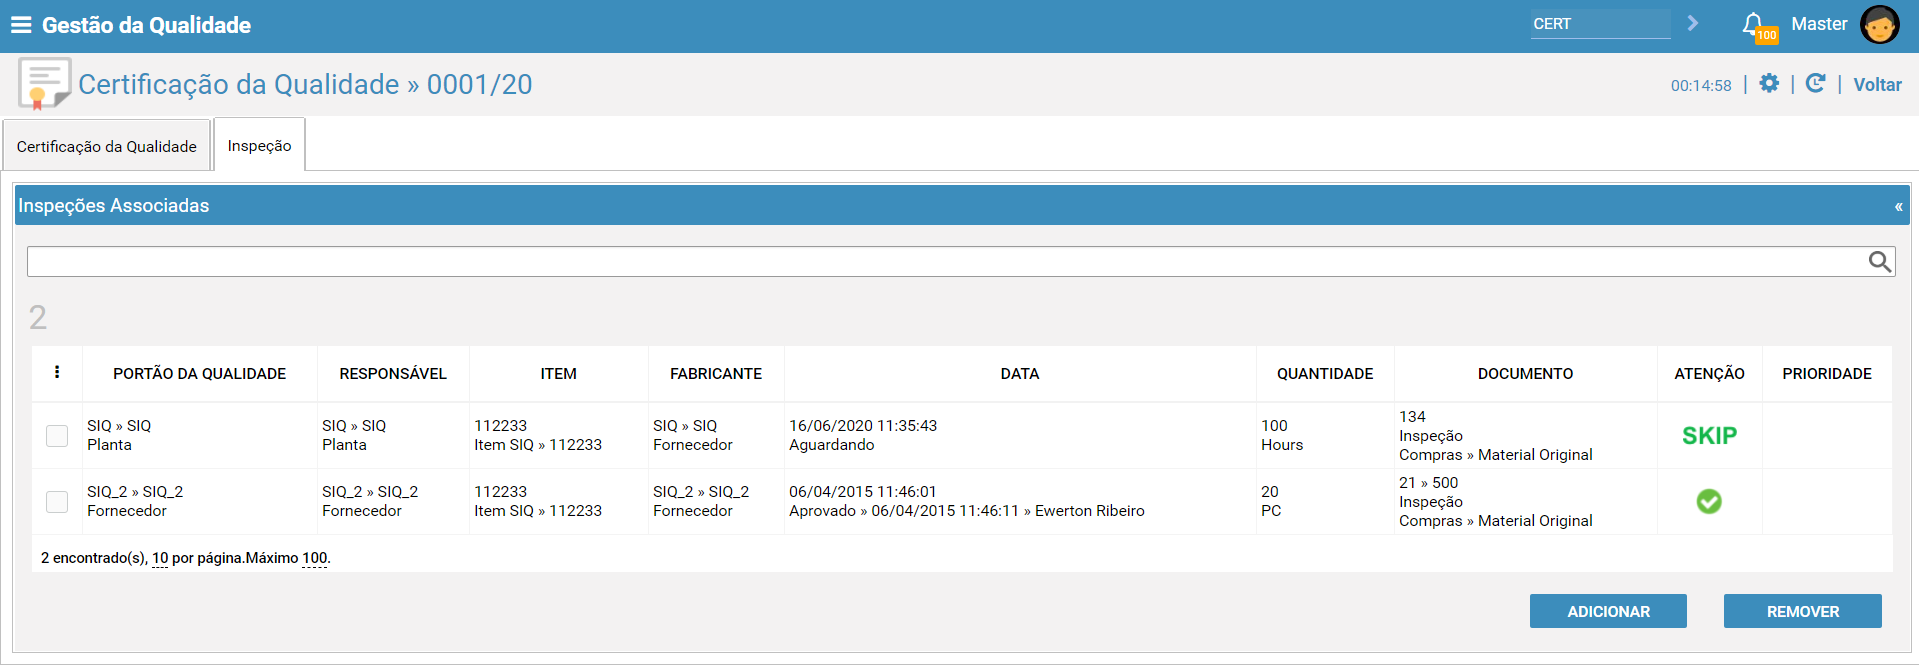This screenshot has width=1919, height=667.
Task: Switch to Certificação da Qualidade tab
Action: coord(107,146)
